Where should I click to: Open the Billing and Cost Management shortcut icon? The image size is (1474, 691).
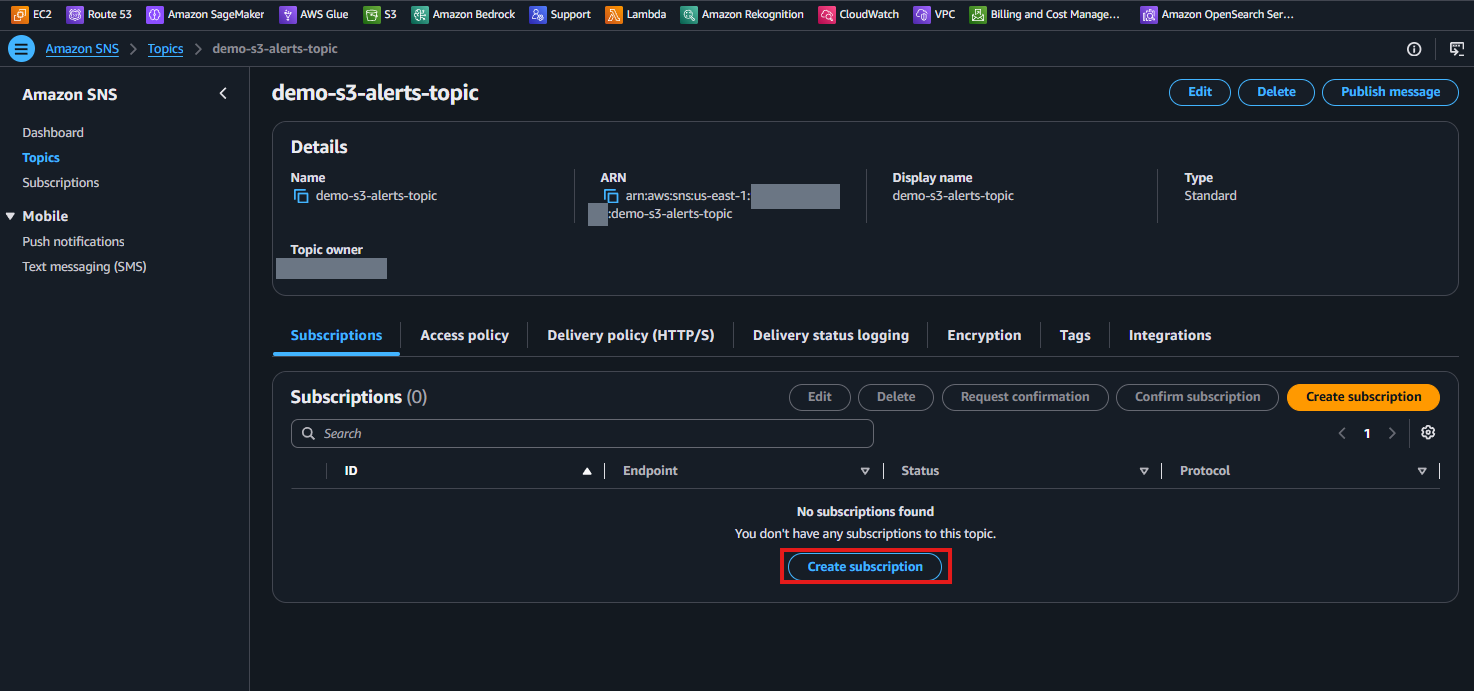point(977,15)
